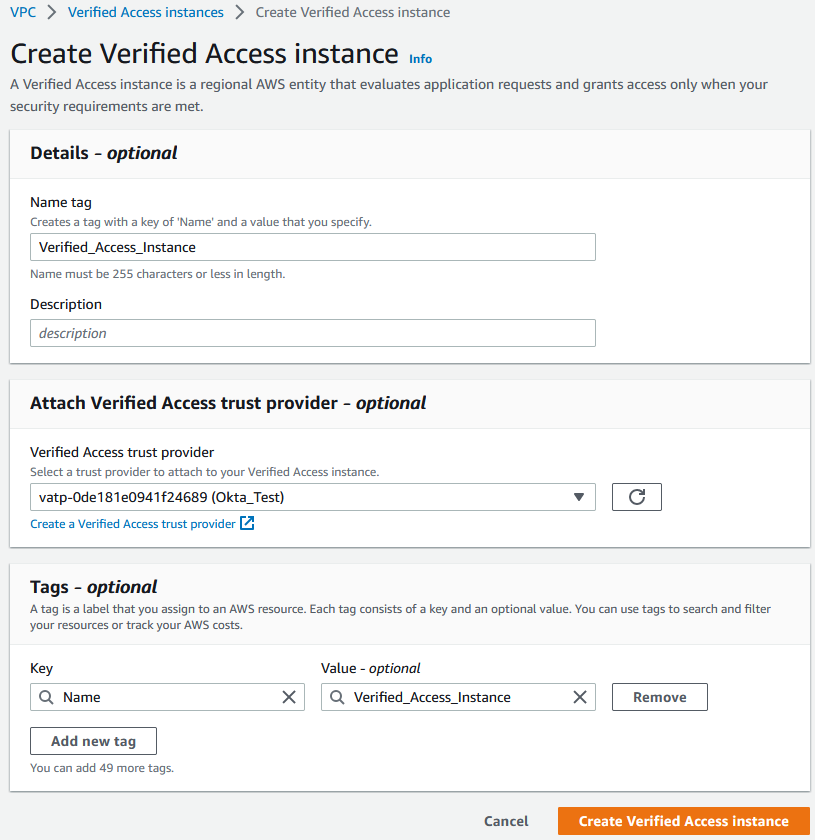Add a new tag
The image size is (815, 840).
tap(93, 741)
